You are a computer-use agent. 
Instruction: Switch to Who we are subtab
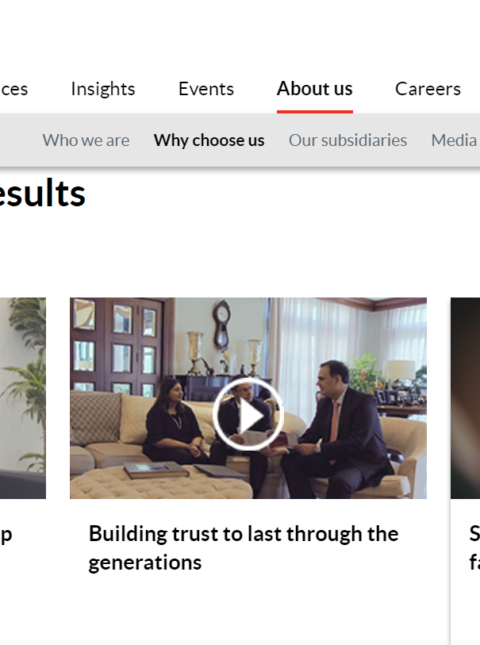point(86,140)
